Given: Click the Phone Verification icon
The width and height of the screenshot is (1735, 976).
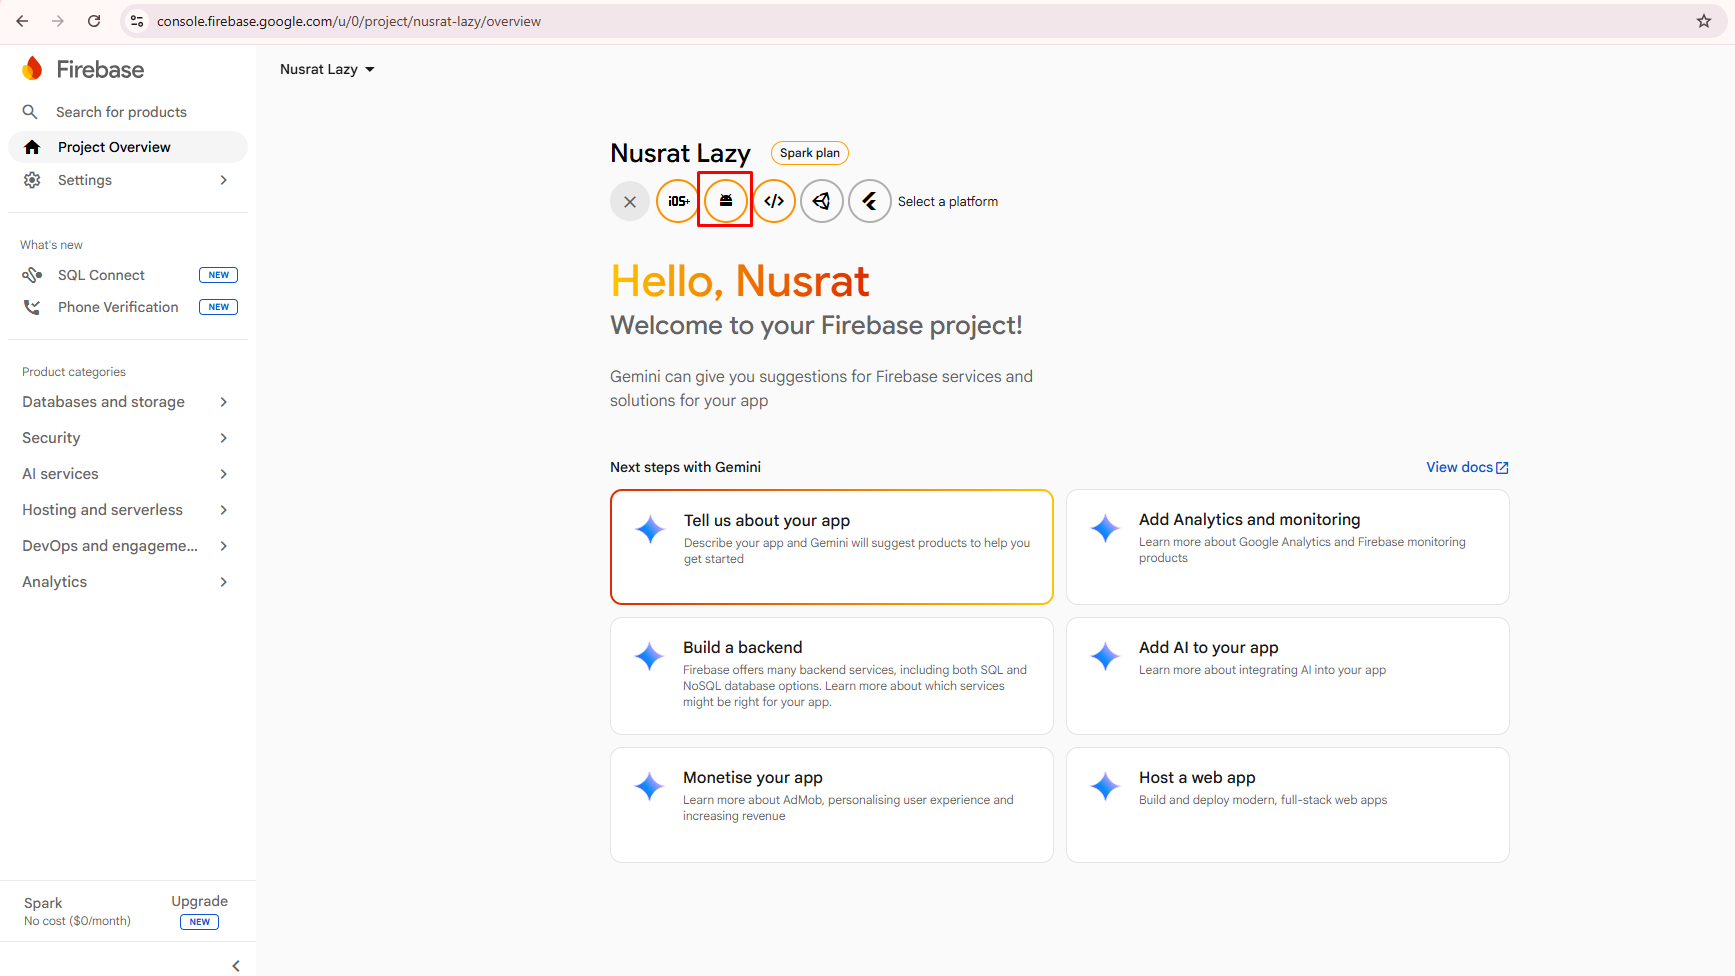Looking at the screenshot, I should (32, 307).
